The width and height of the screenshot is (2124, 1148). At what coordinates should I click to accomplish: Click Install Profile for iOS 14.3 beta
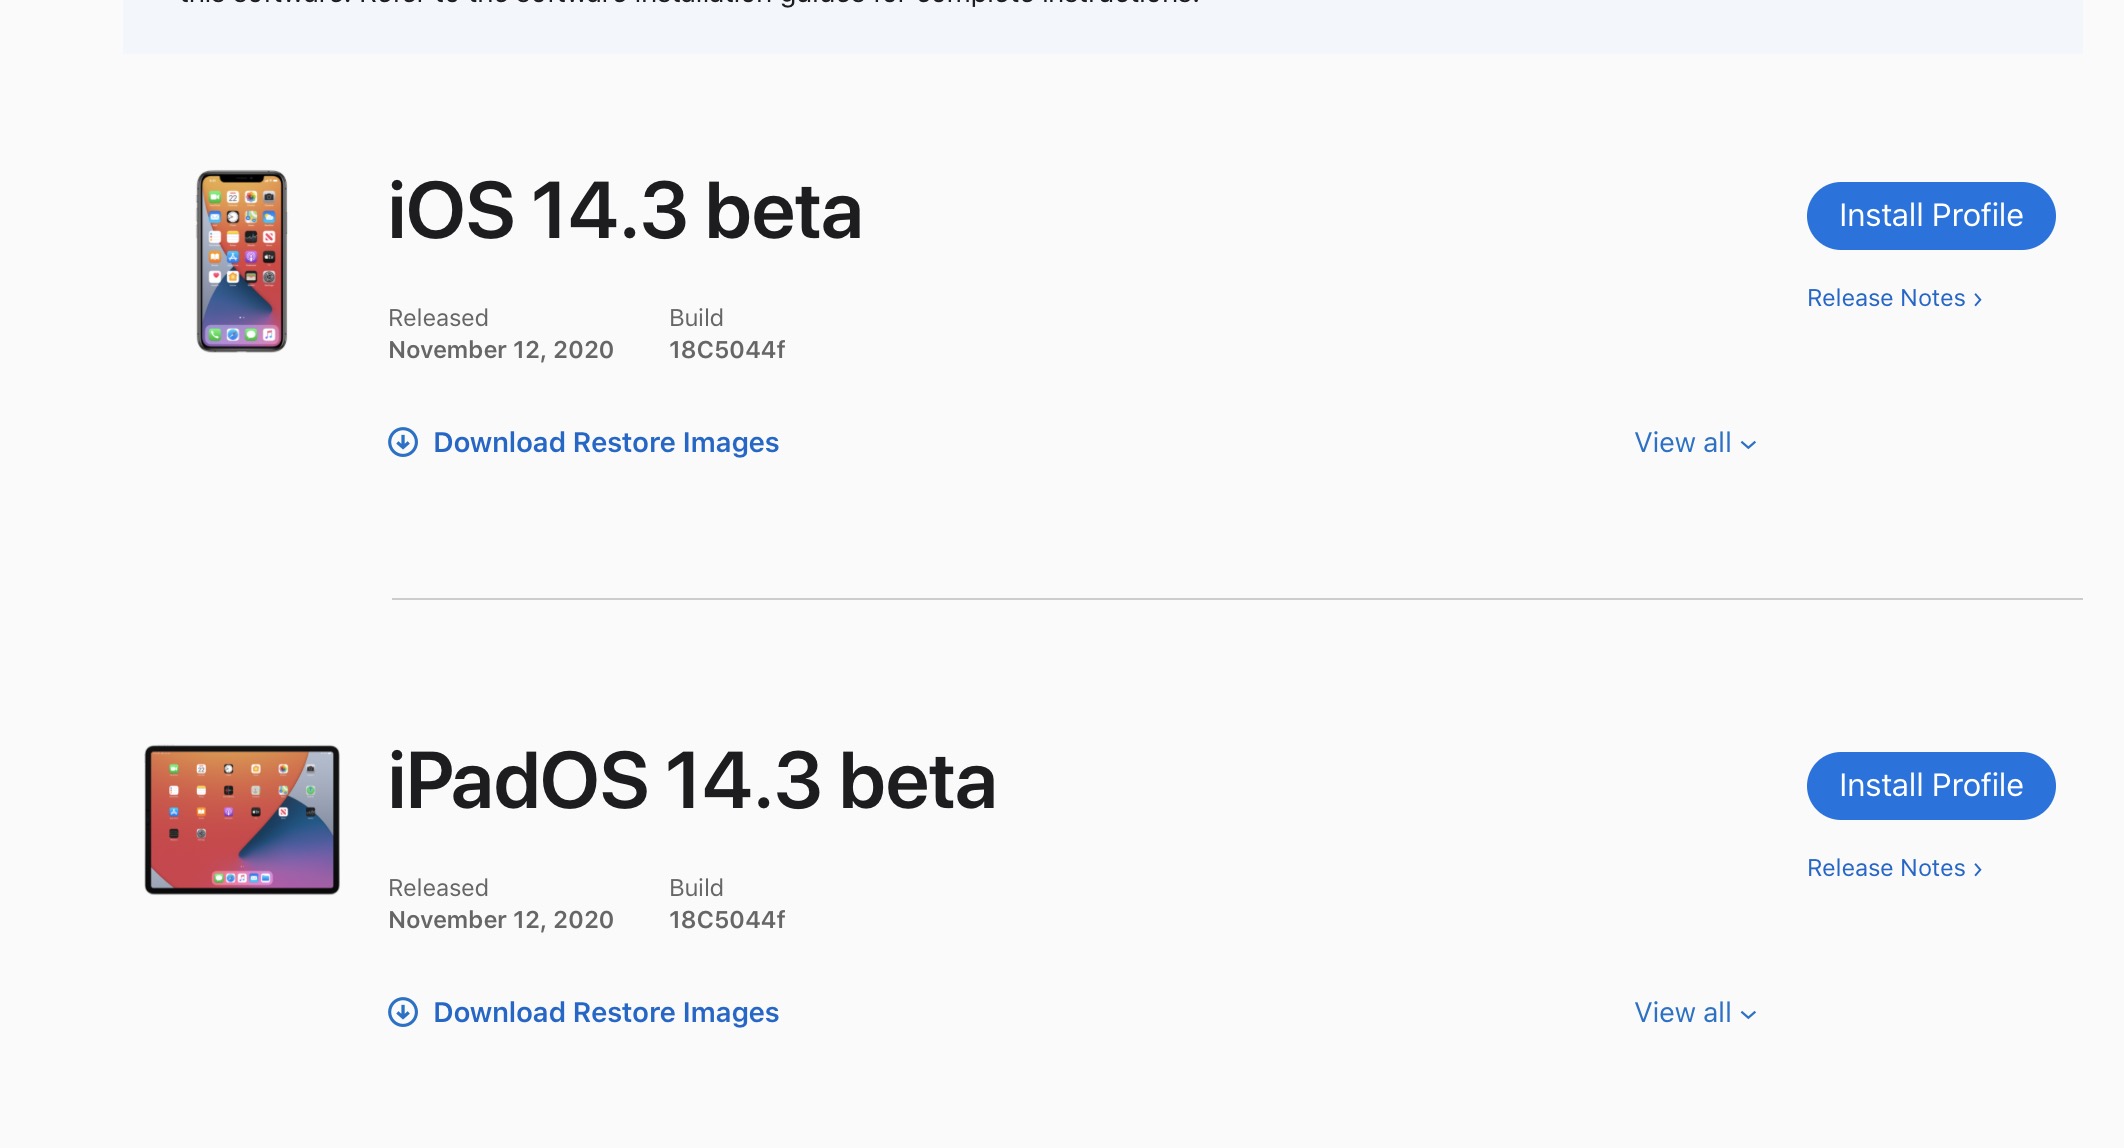pyautogui.click(x=1930, y=216)
